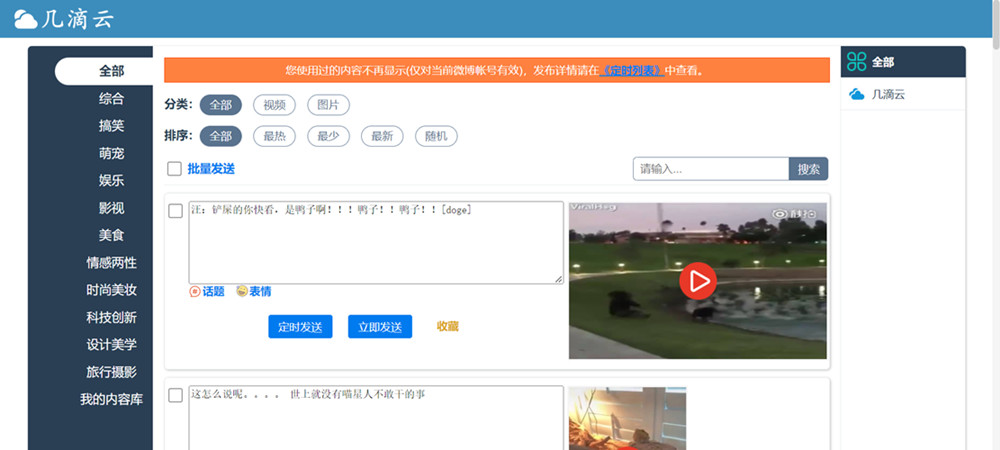The image size is (1000, 450).
Task: Click the search input field
Action: 711,169
